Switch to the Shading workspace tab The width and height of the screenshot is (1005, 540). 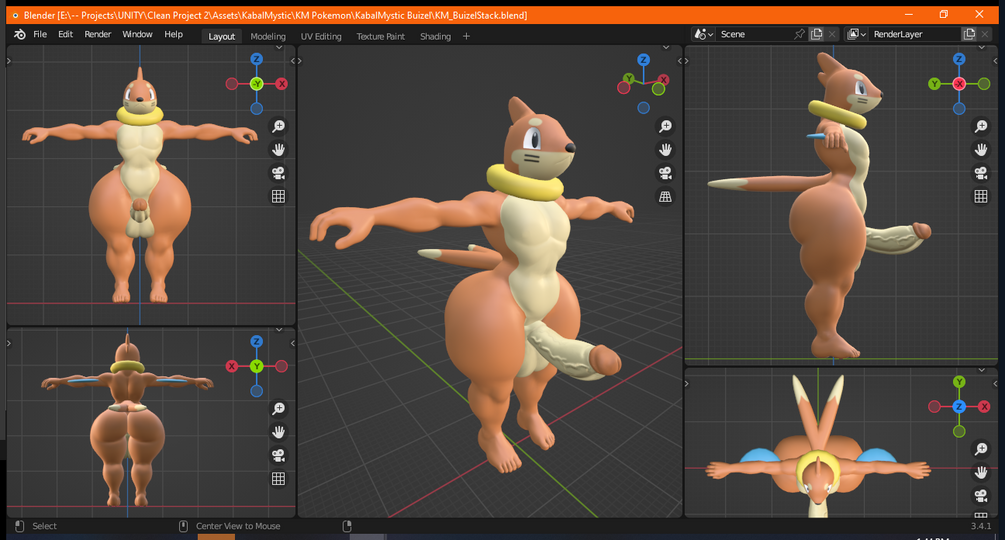pos(435,37)
